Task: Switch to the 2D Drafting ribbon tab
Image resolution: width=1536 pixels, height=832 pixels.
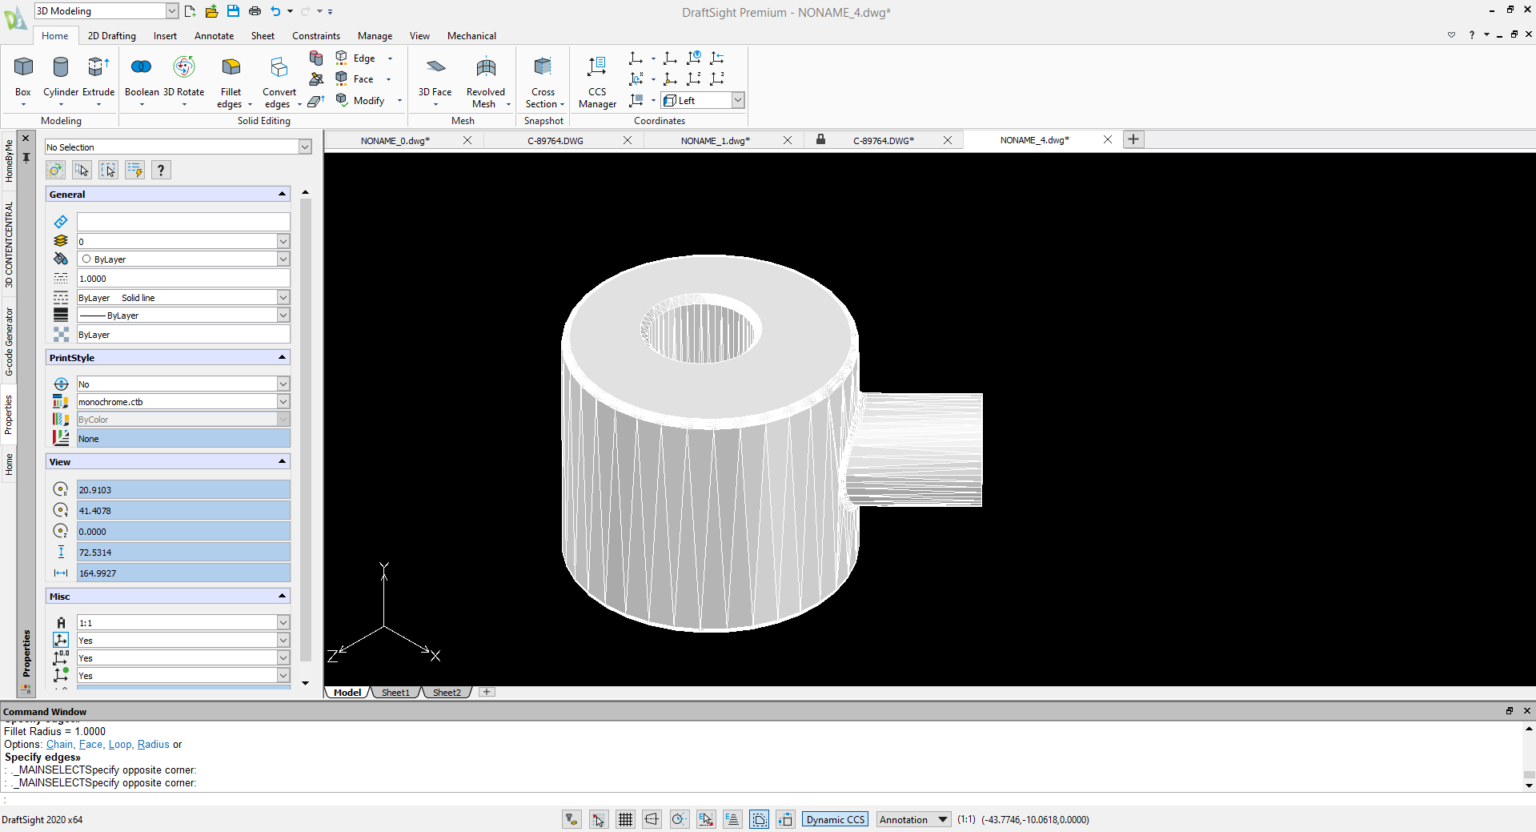Action: [111, 36]
